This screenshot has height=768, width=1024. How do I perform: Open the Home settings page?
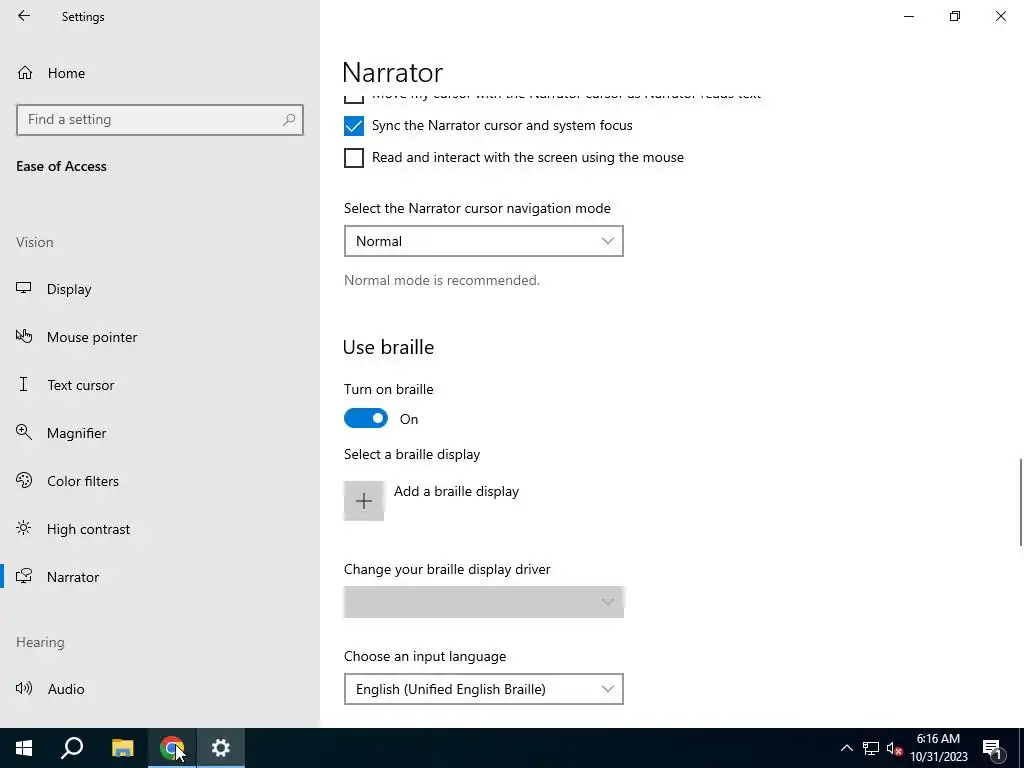[66, 73]
